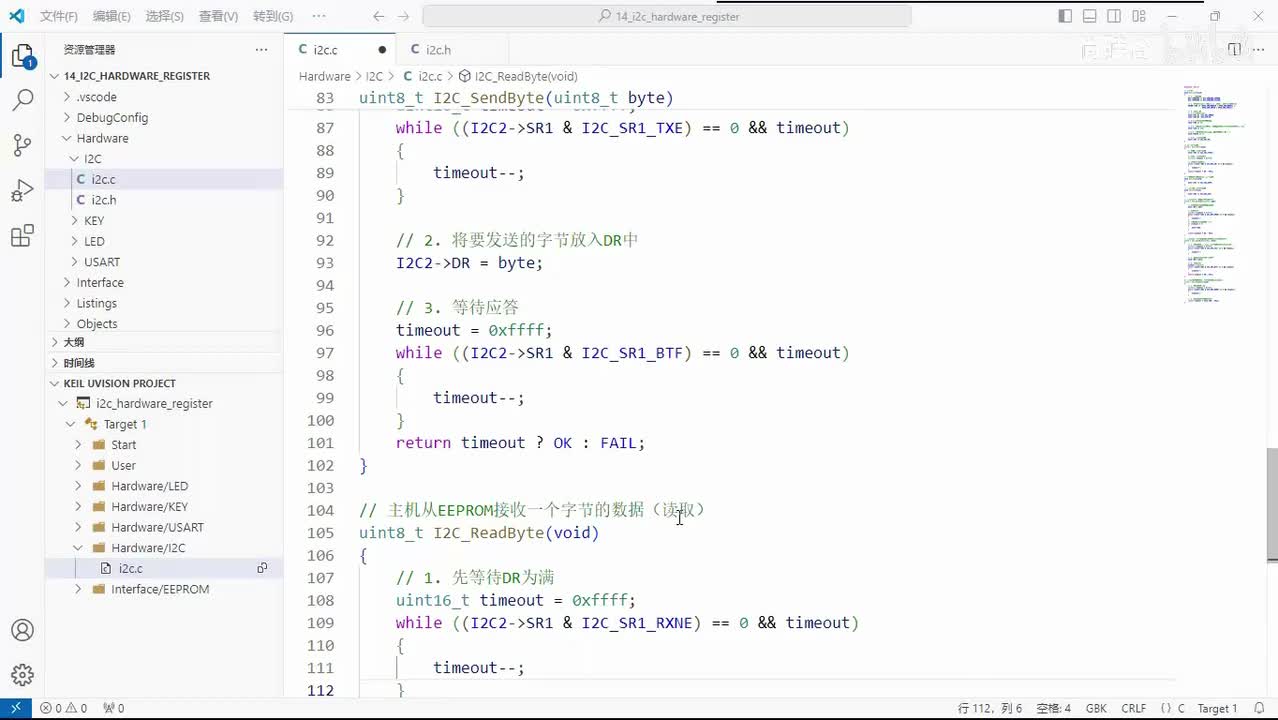Collapse the I2C folder in explorer
The height and width of the screenshot is (720, 1278).
coord(92,159)
